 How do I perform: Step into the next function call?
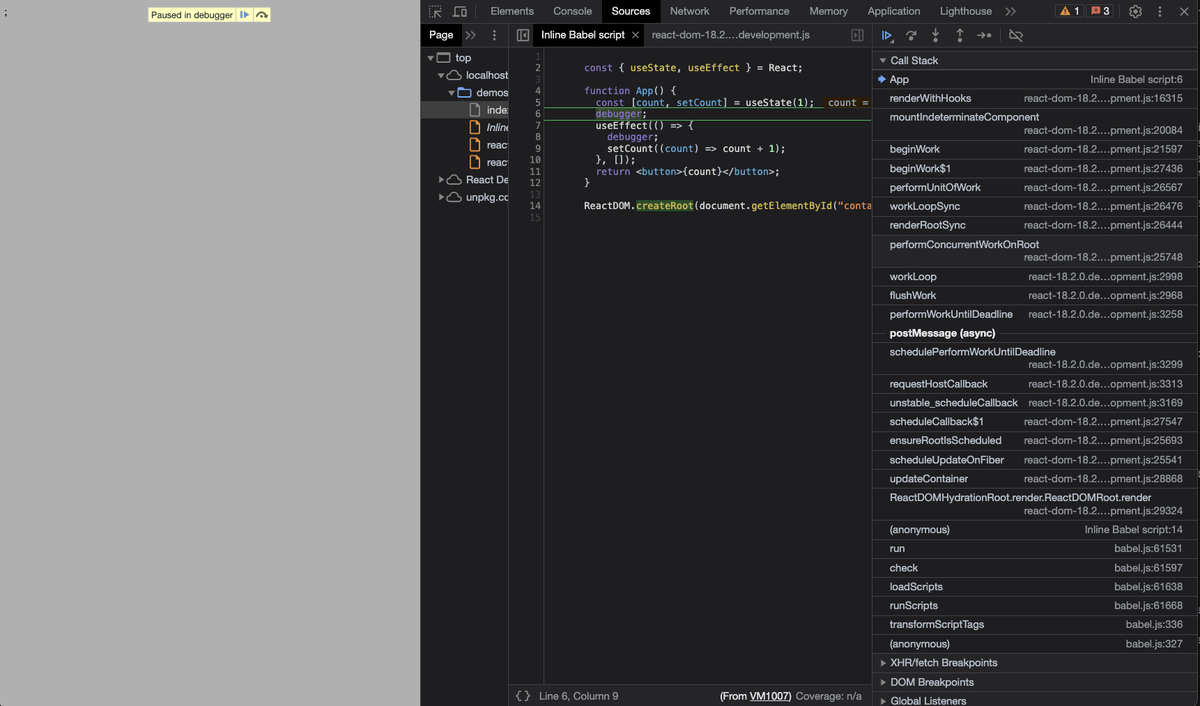pos(935,35)
